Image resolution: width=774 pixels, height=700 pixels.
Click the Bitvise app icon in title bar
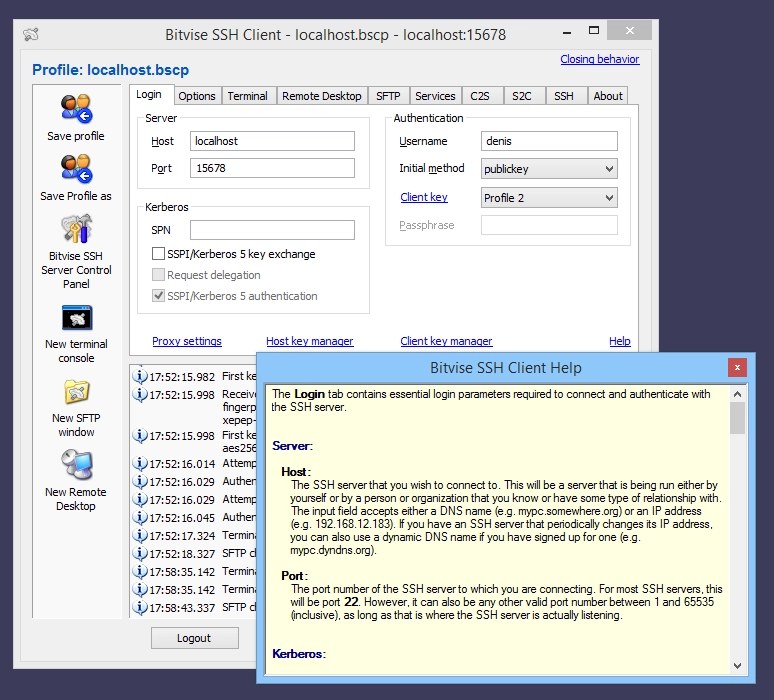(x=31, y=34)
